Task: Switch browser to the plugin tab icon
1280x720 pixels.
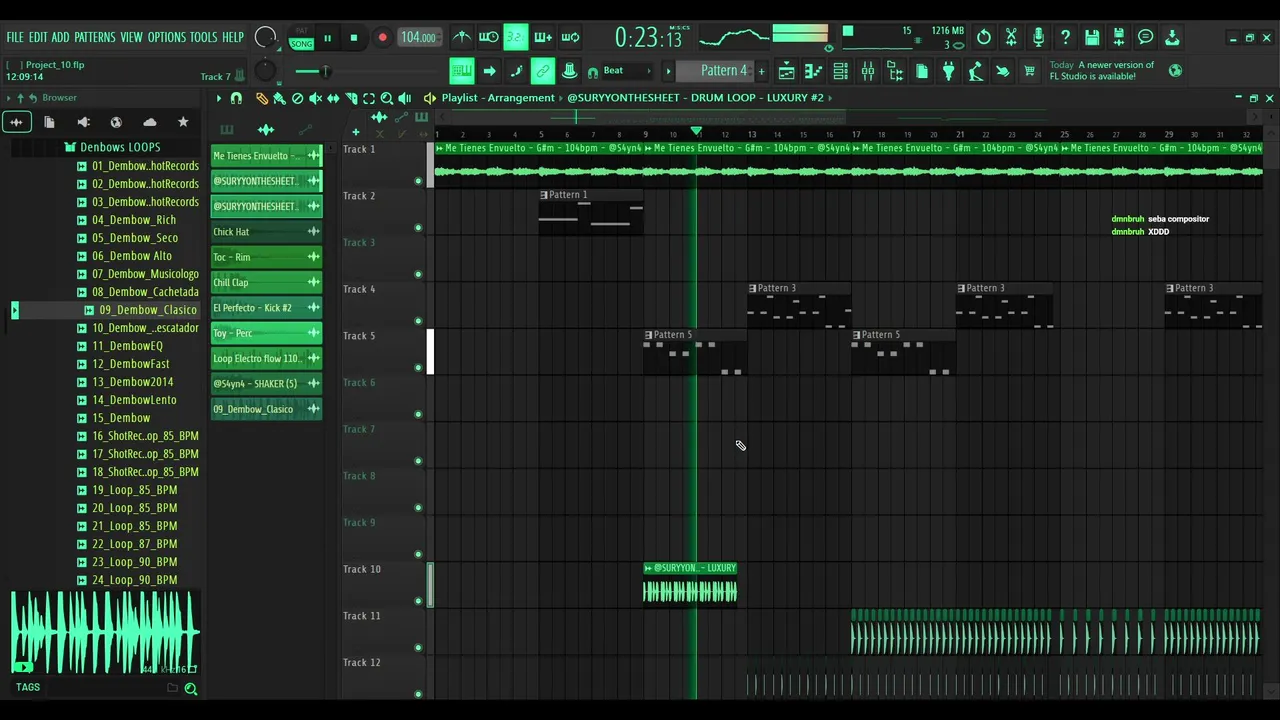Action: click(x=83, y=122)
